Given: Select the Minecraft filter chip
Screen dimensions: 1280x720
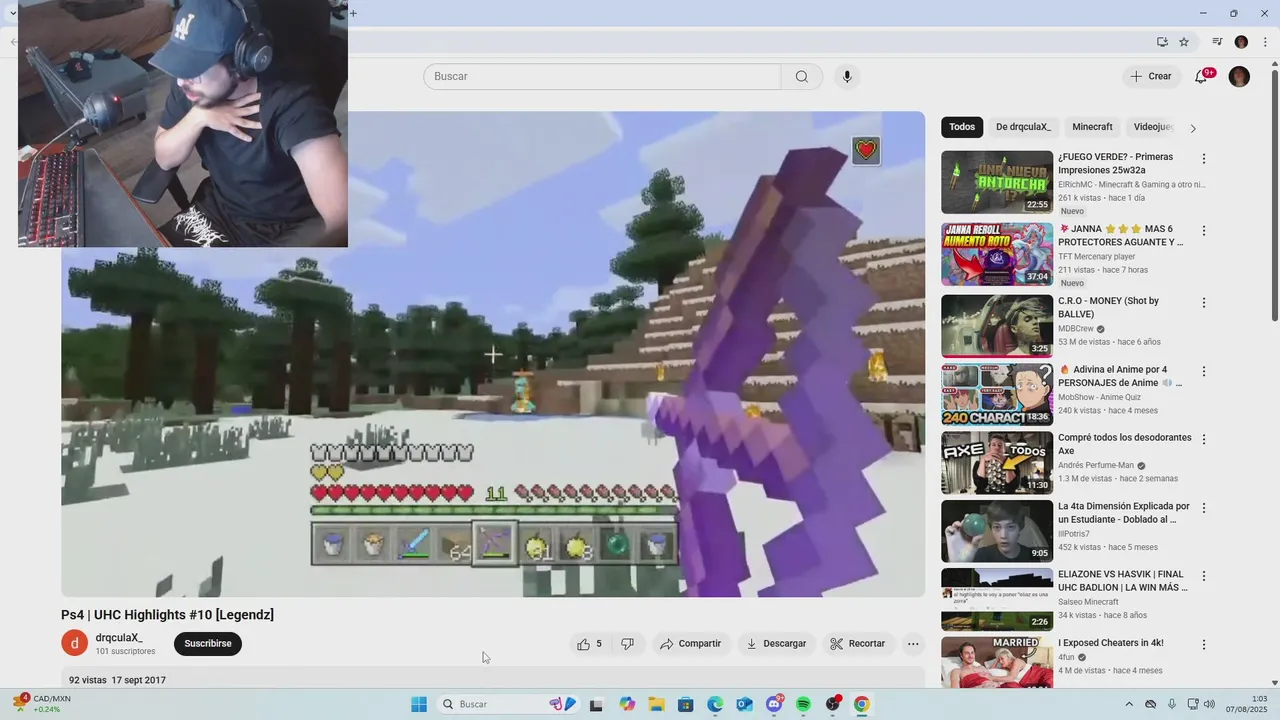Looking at the screenshot, I should click(1092, 127).
